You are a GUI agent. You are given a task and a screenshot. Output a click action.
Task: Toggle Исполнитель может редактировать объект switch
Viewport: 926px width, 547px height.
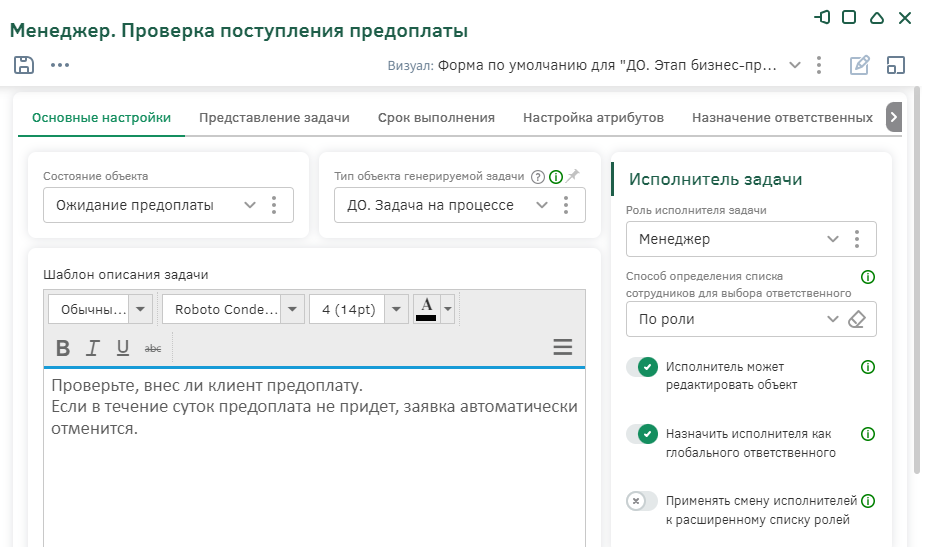(642, 367)
